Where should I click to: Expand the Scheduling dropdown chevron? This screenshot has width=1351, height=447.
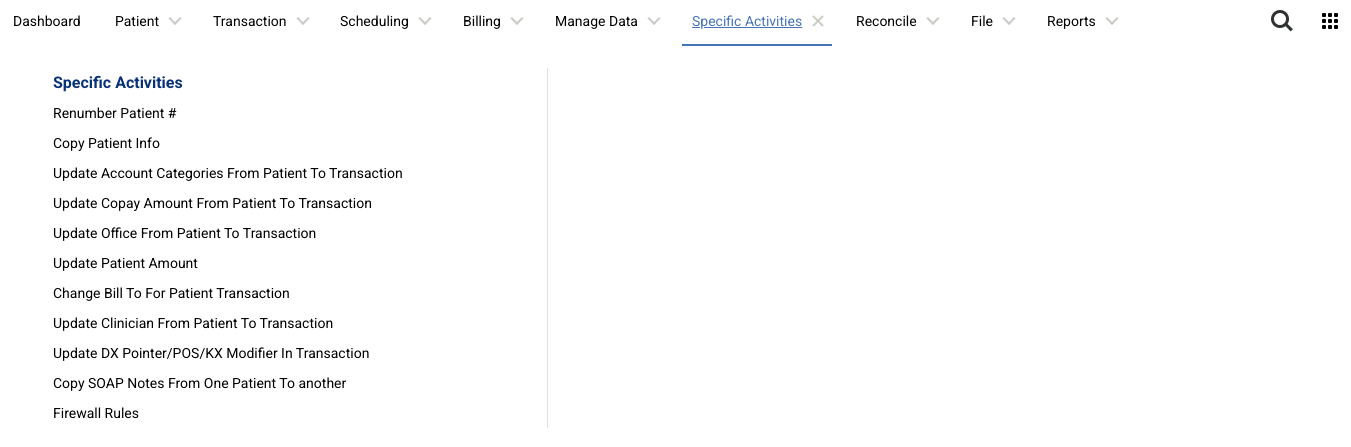pos(425,21)
